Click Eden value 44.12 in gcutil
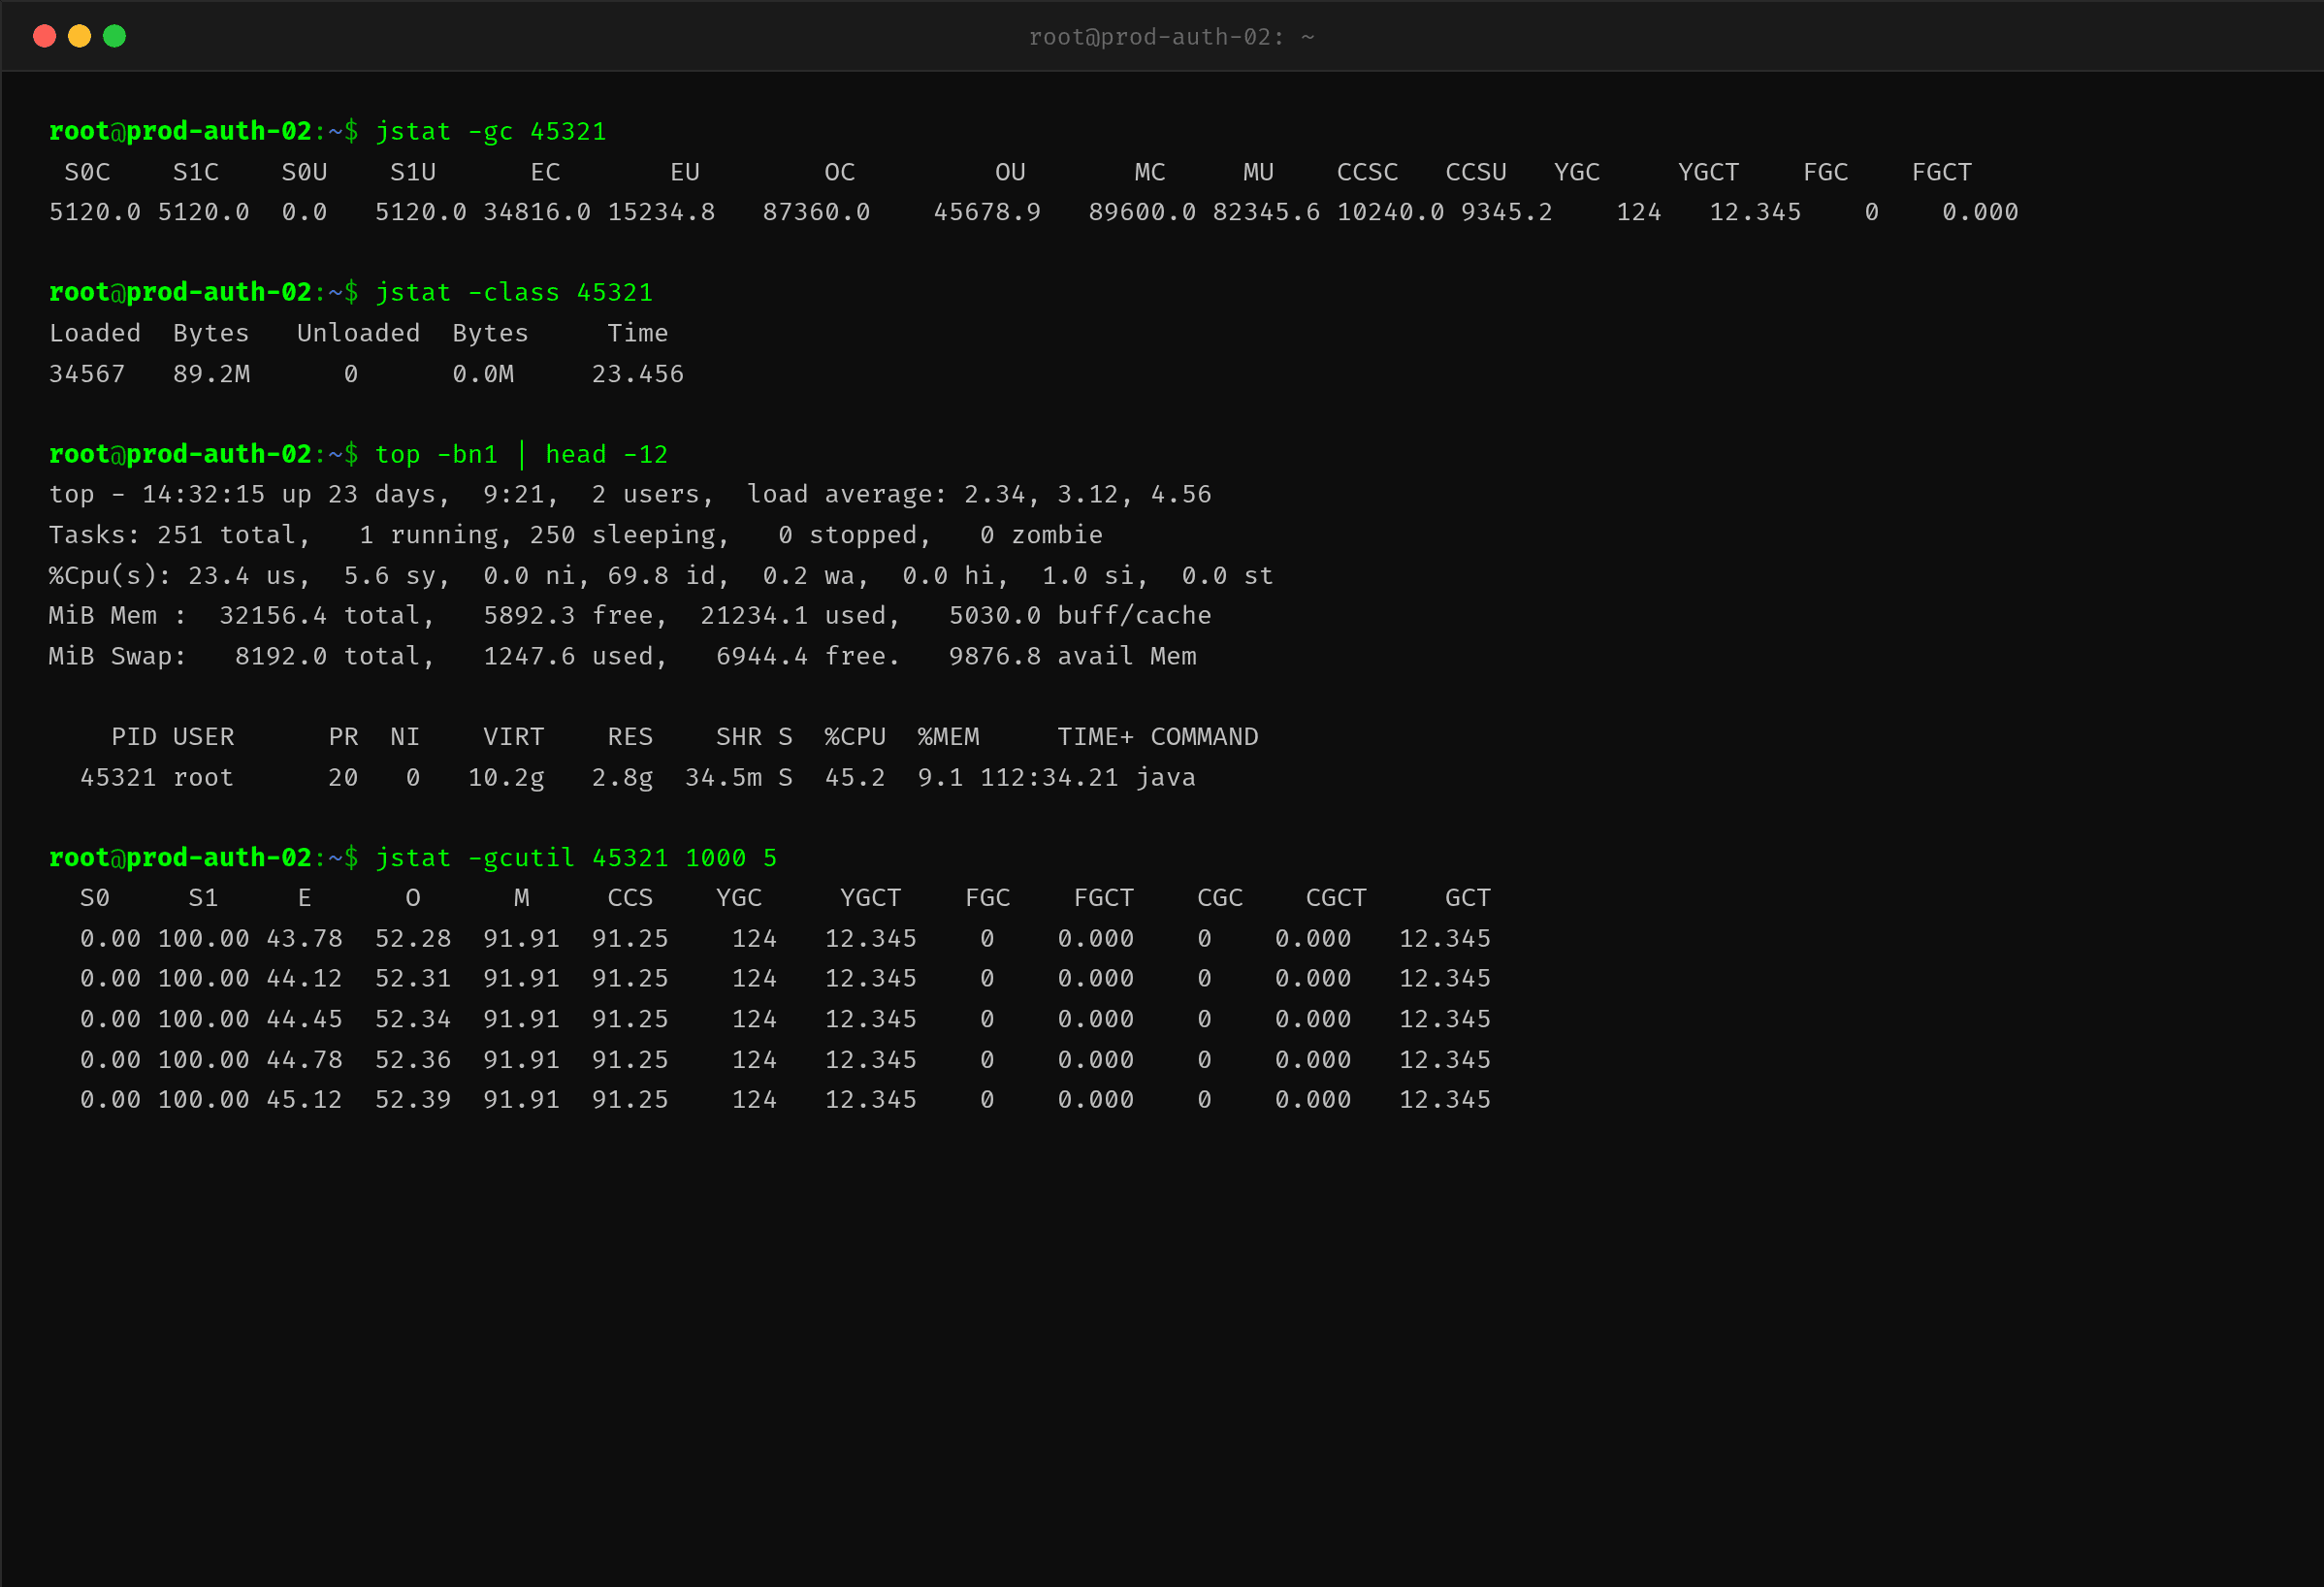 point(304,979)
